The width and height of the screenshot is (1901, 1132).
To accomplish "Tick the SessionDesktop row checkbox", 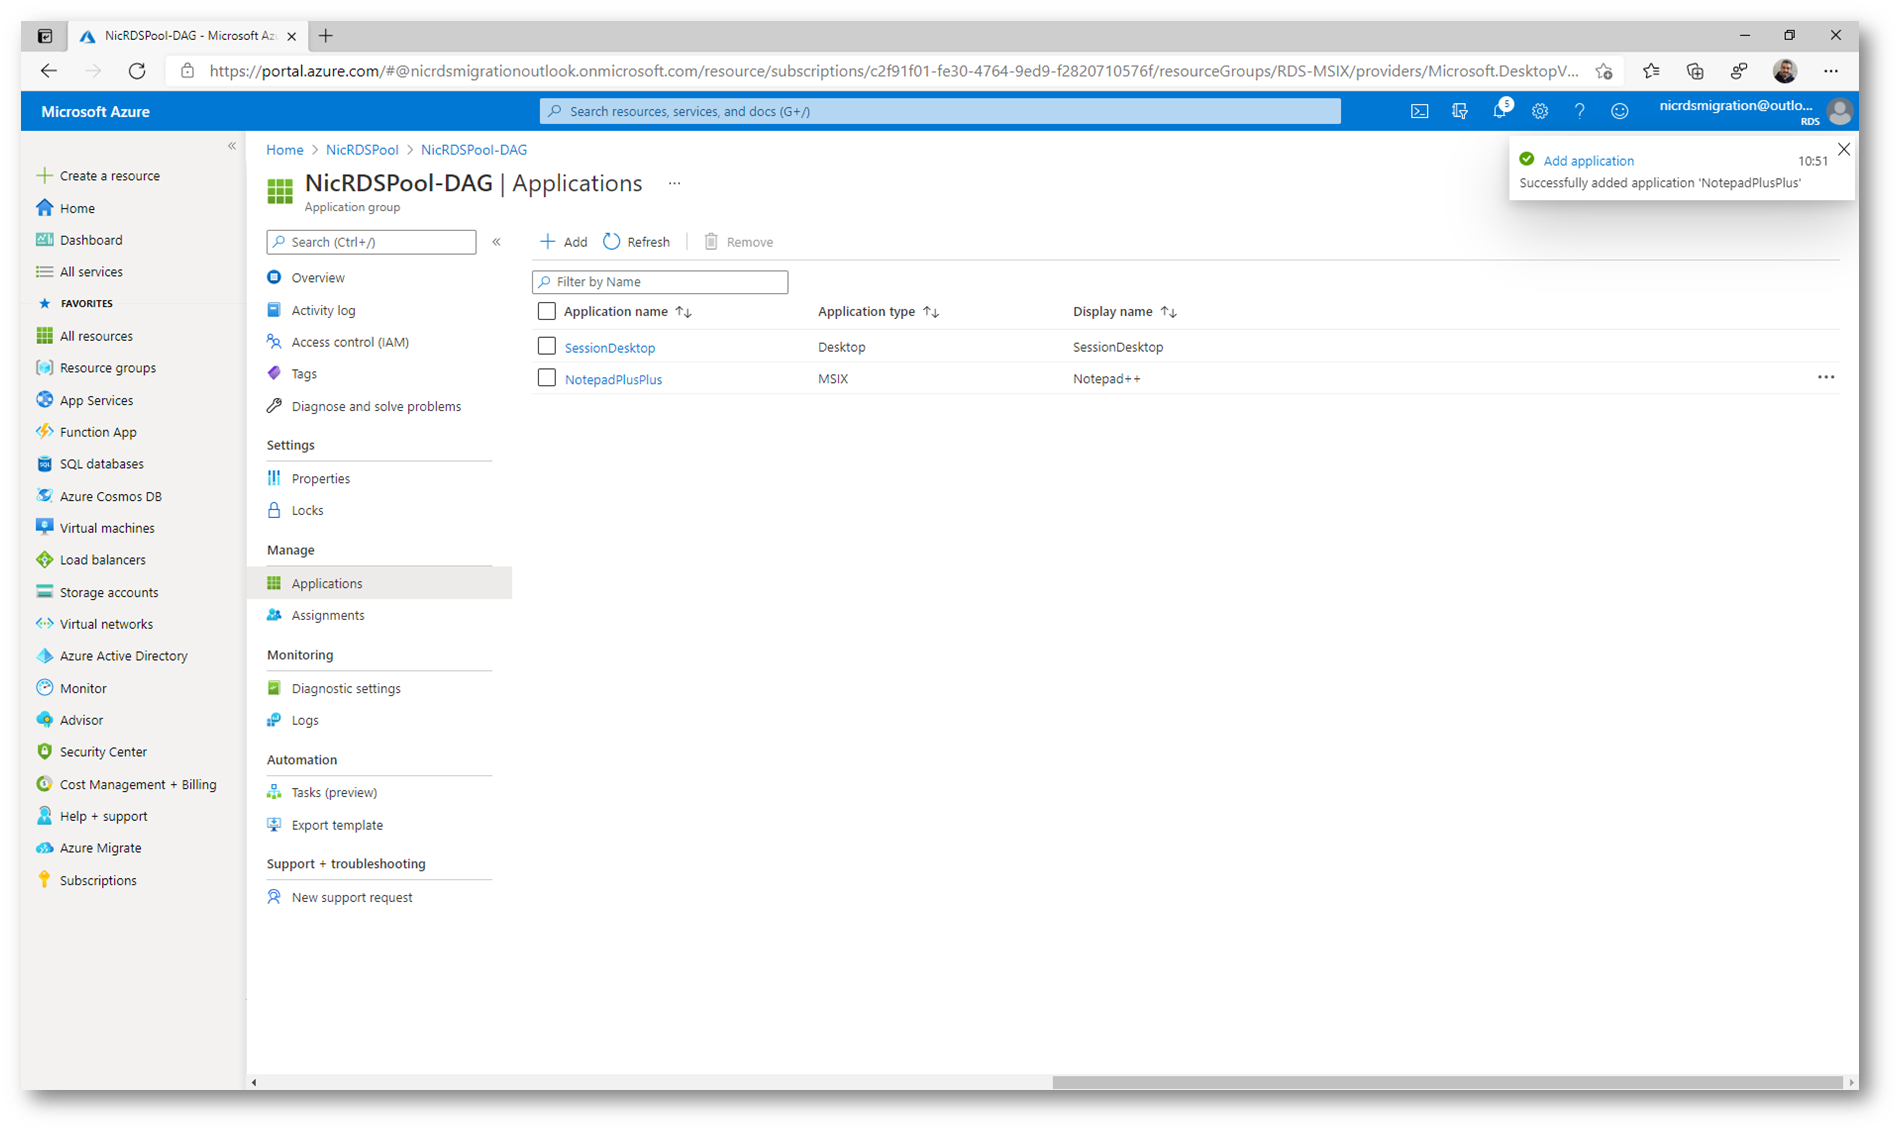I will [546, 346].
